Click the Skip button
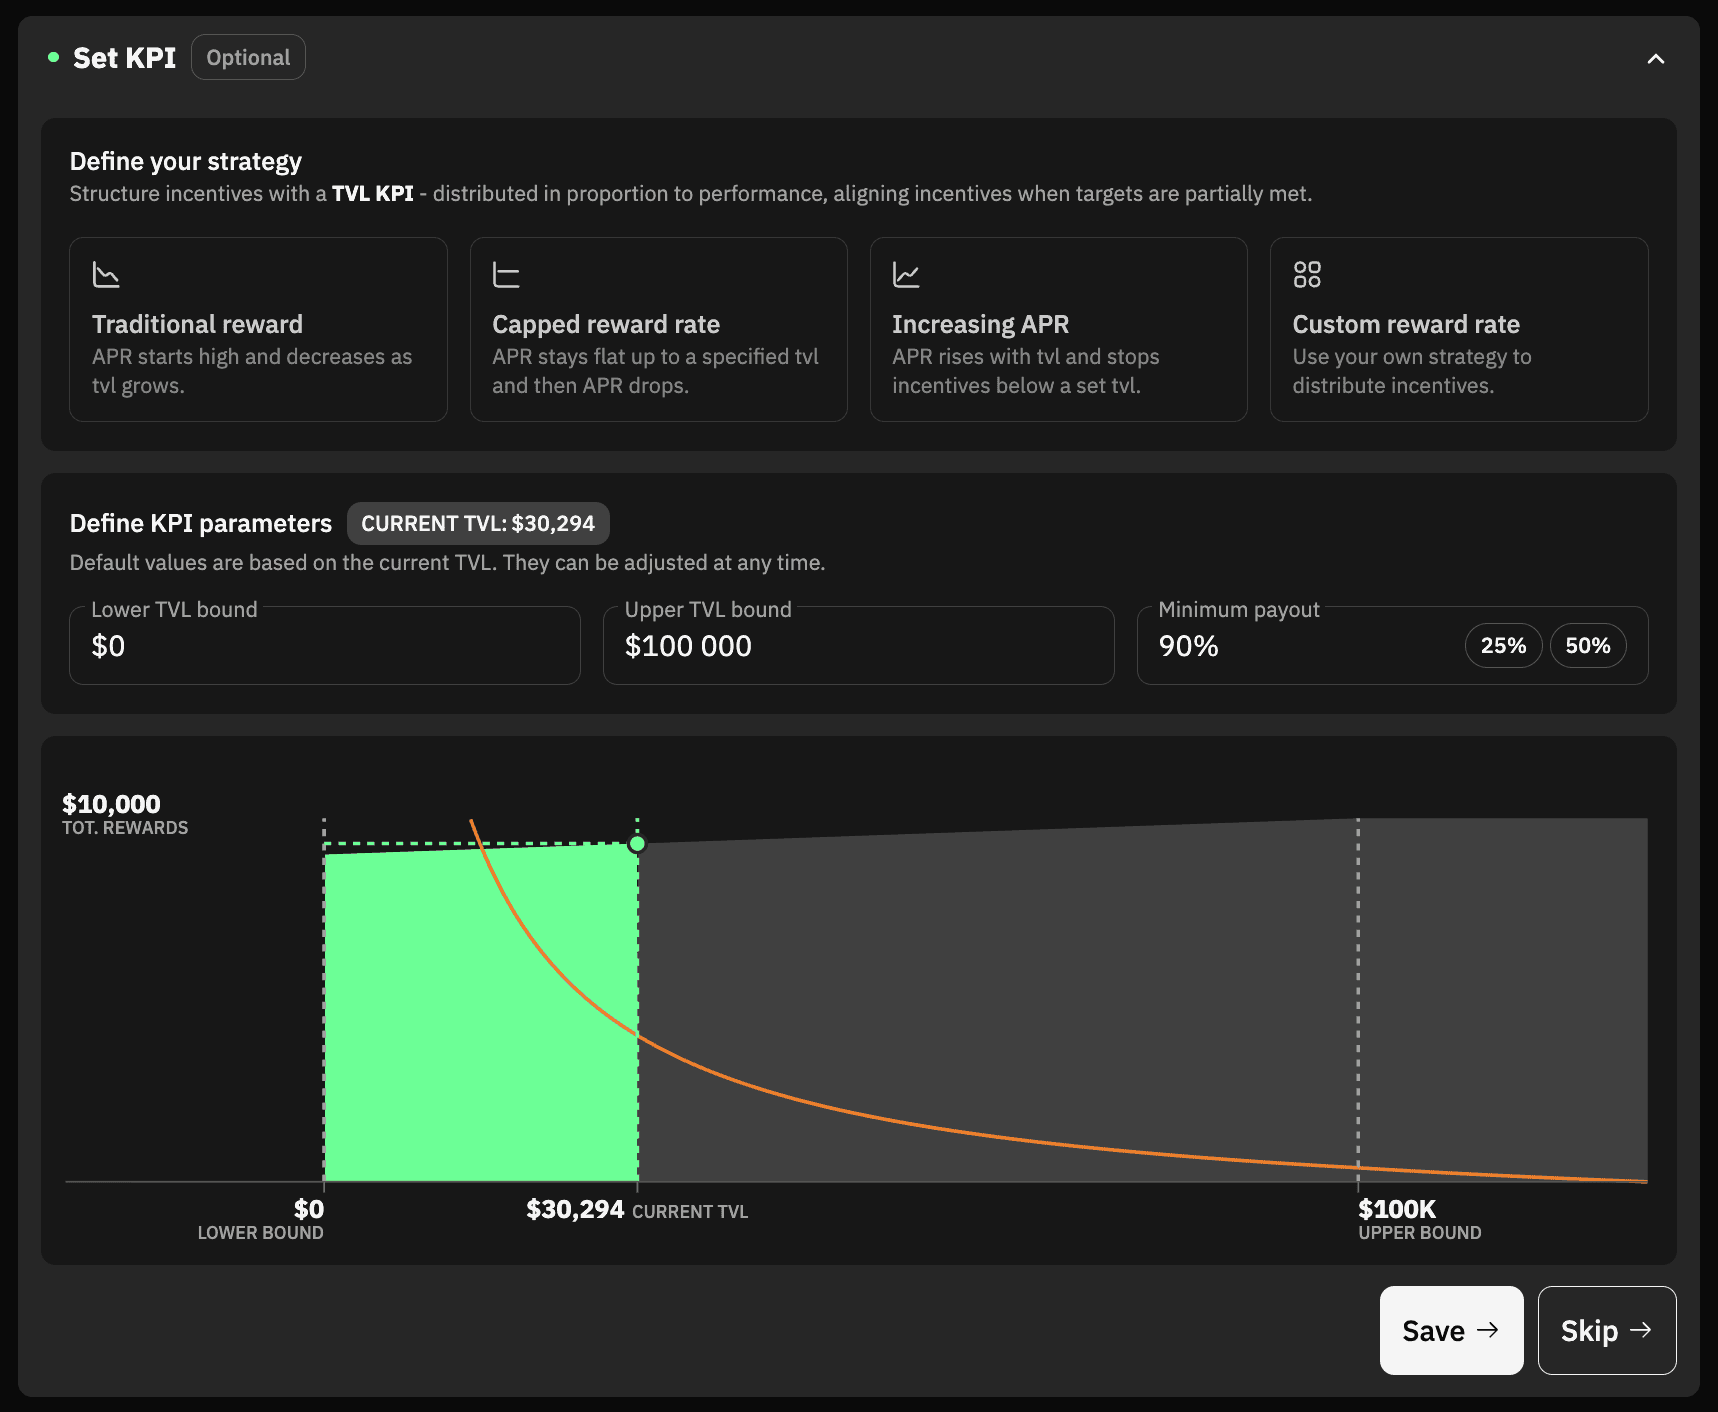Image resolution: width=1718 pixels, height=1412 pixels. [1606, 1330]
